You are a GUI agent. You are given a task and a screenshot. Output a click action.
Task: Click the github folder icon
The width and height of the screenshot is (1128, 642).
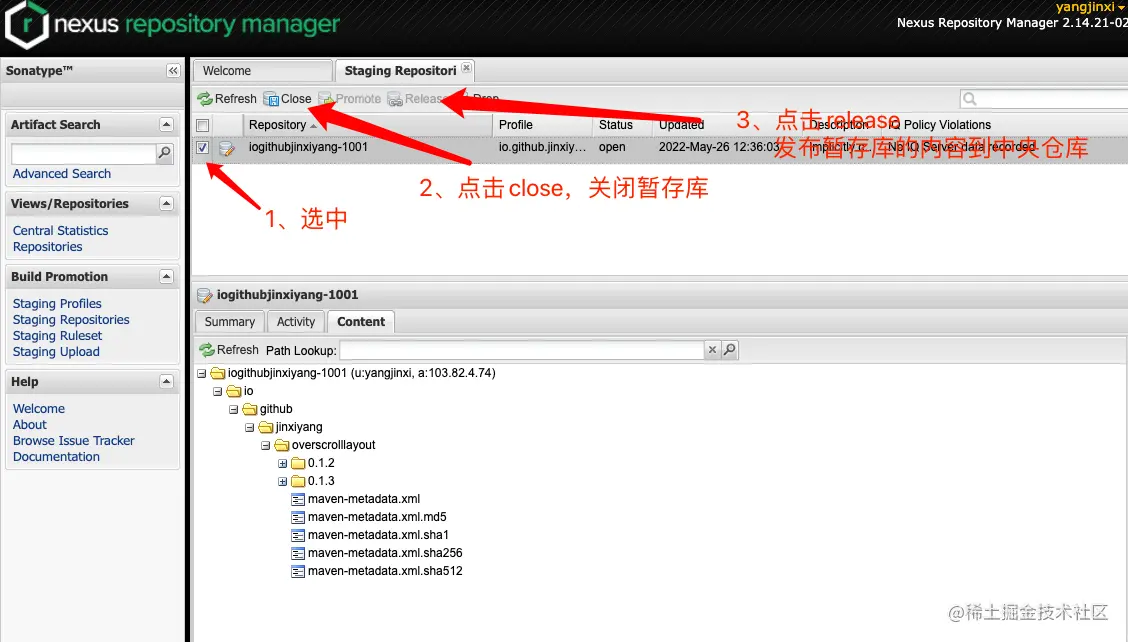(x=250, y=409)
